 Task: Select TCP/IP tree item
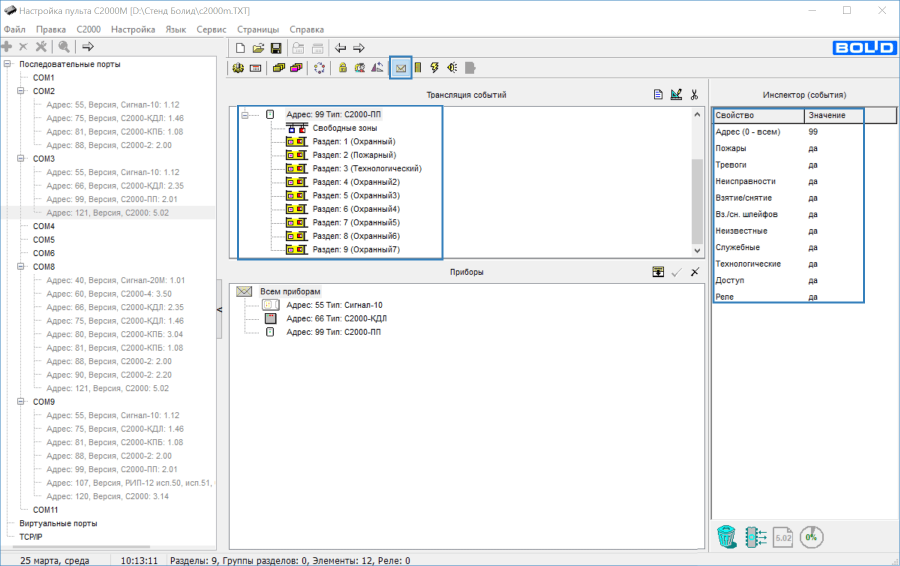point(30,537)
